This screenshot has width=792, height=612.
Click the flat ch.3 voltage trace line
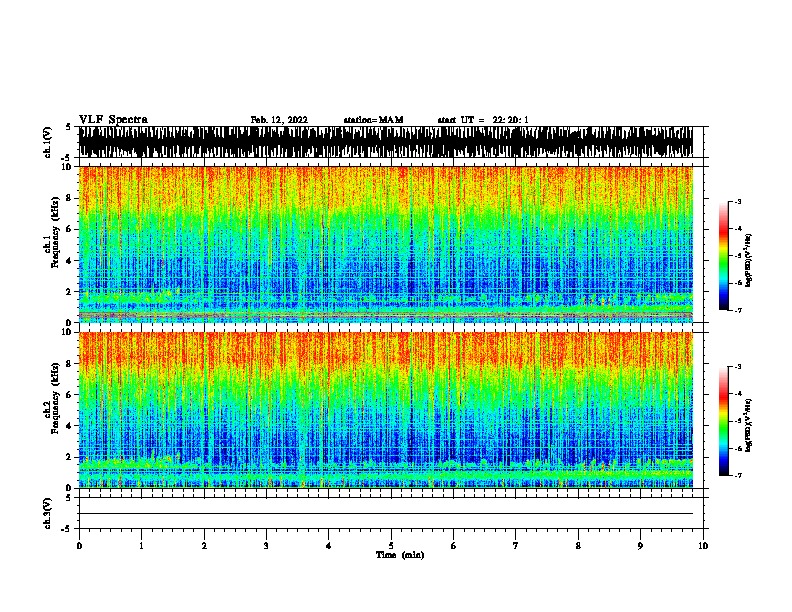(386, 514)
